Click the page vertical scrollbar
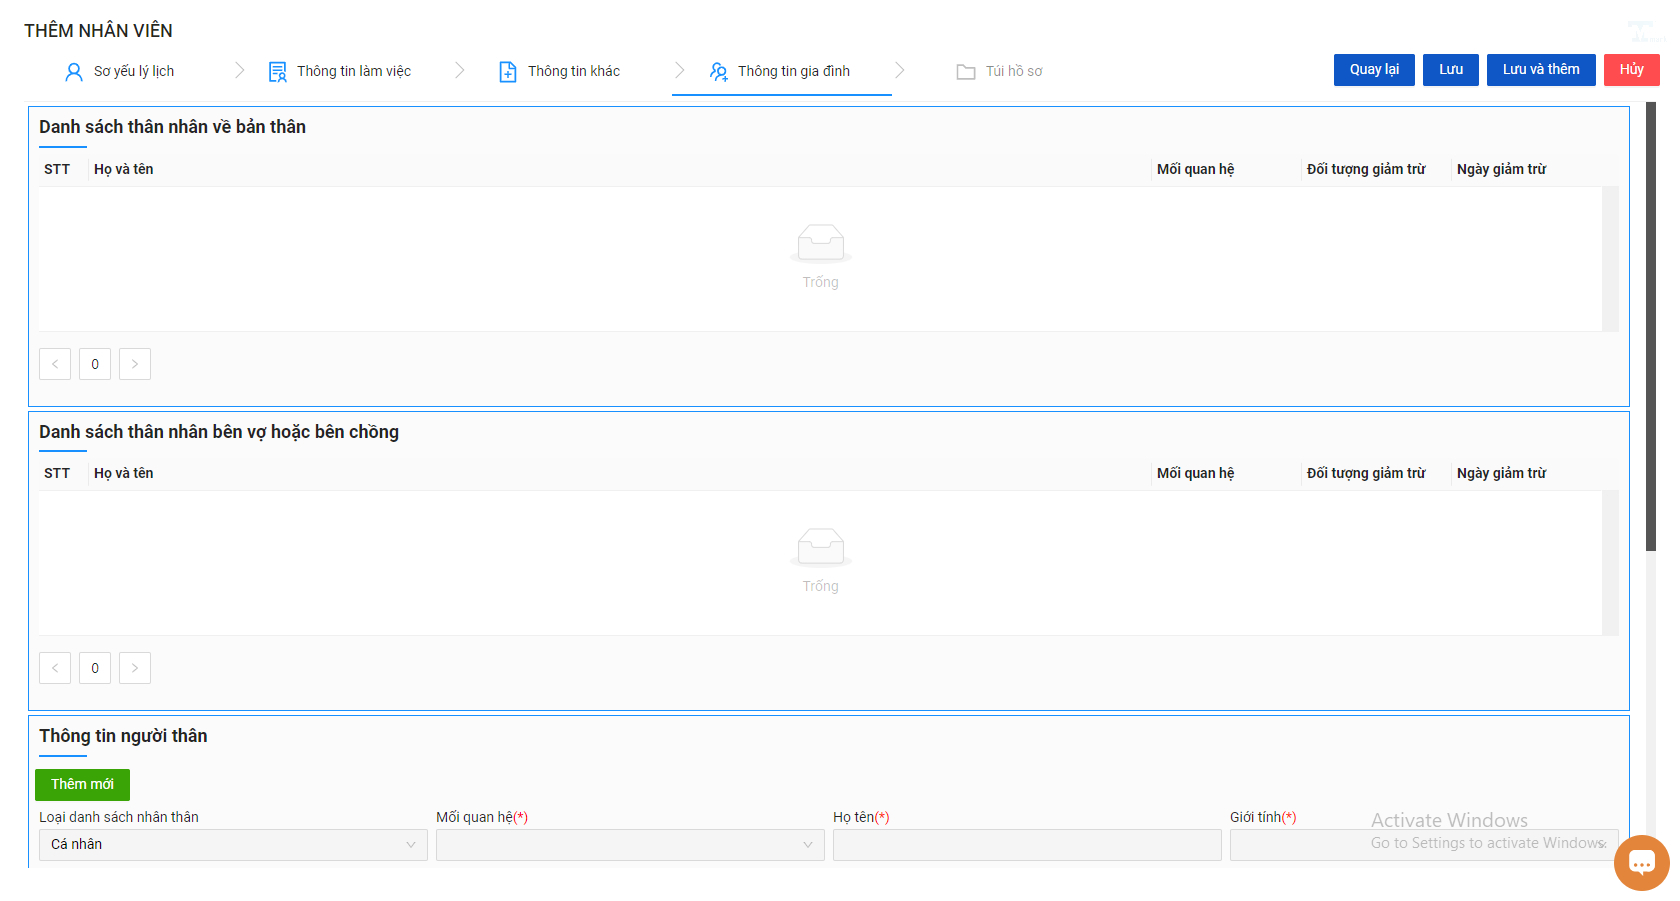Image resolution: width=1680 pixels, height=901 pixels. tap(1651, 325)
